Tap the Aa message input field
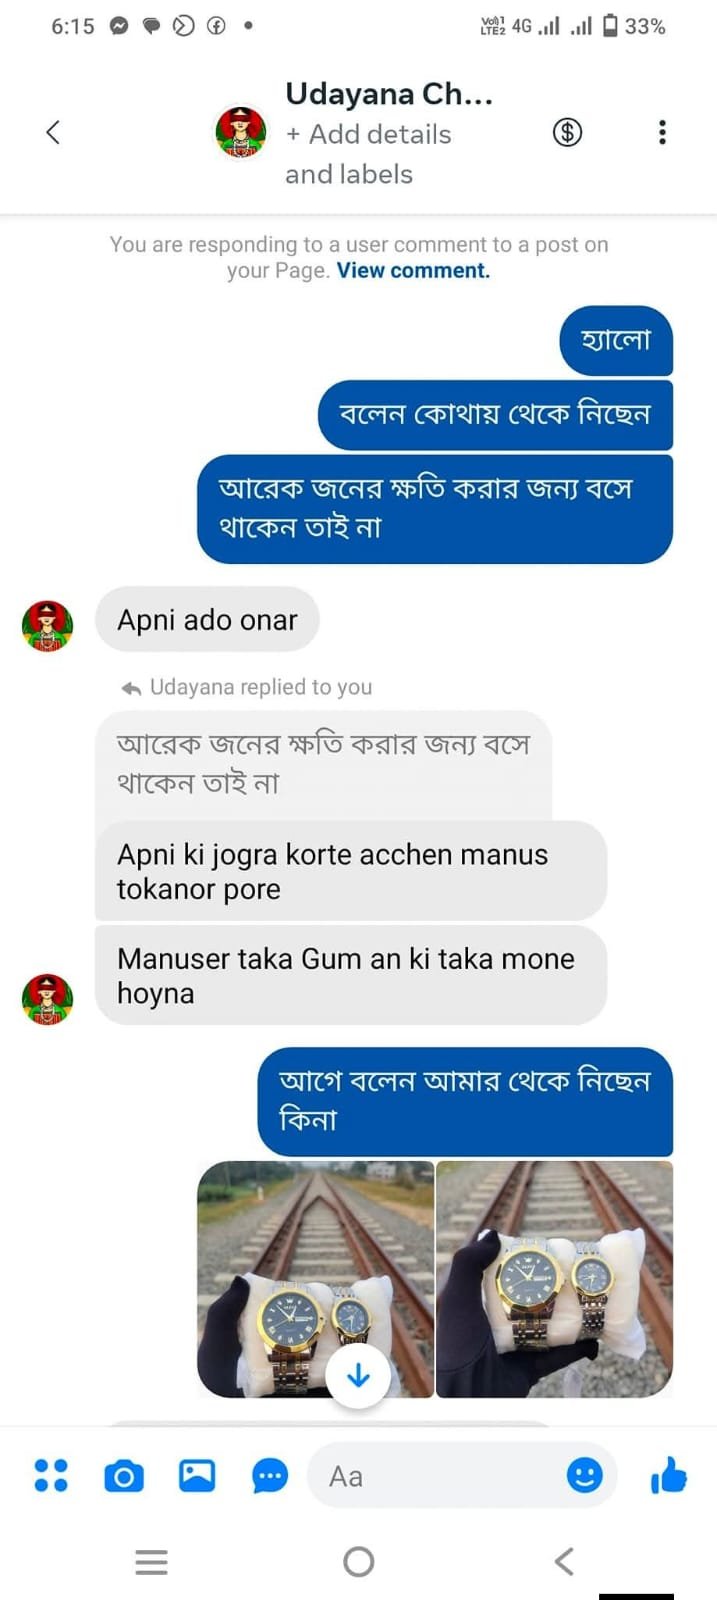717x1600 pixels. (440, 1476)
